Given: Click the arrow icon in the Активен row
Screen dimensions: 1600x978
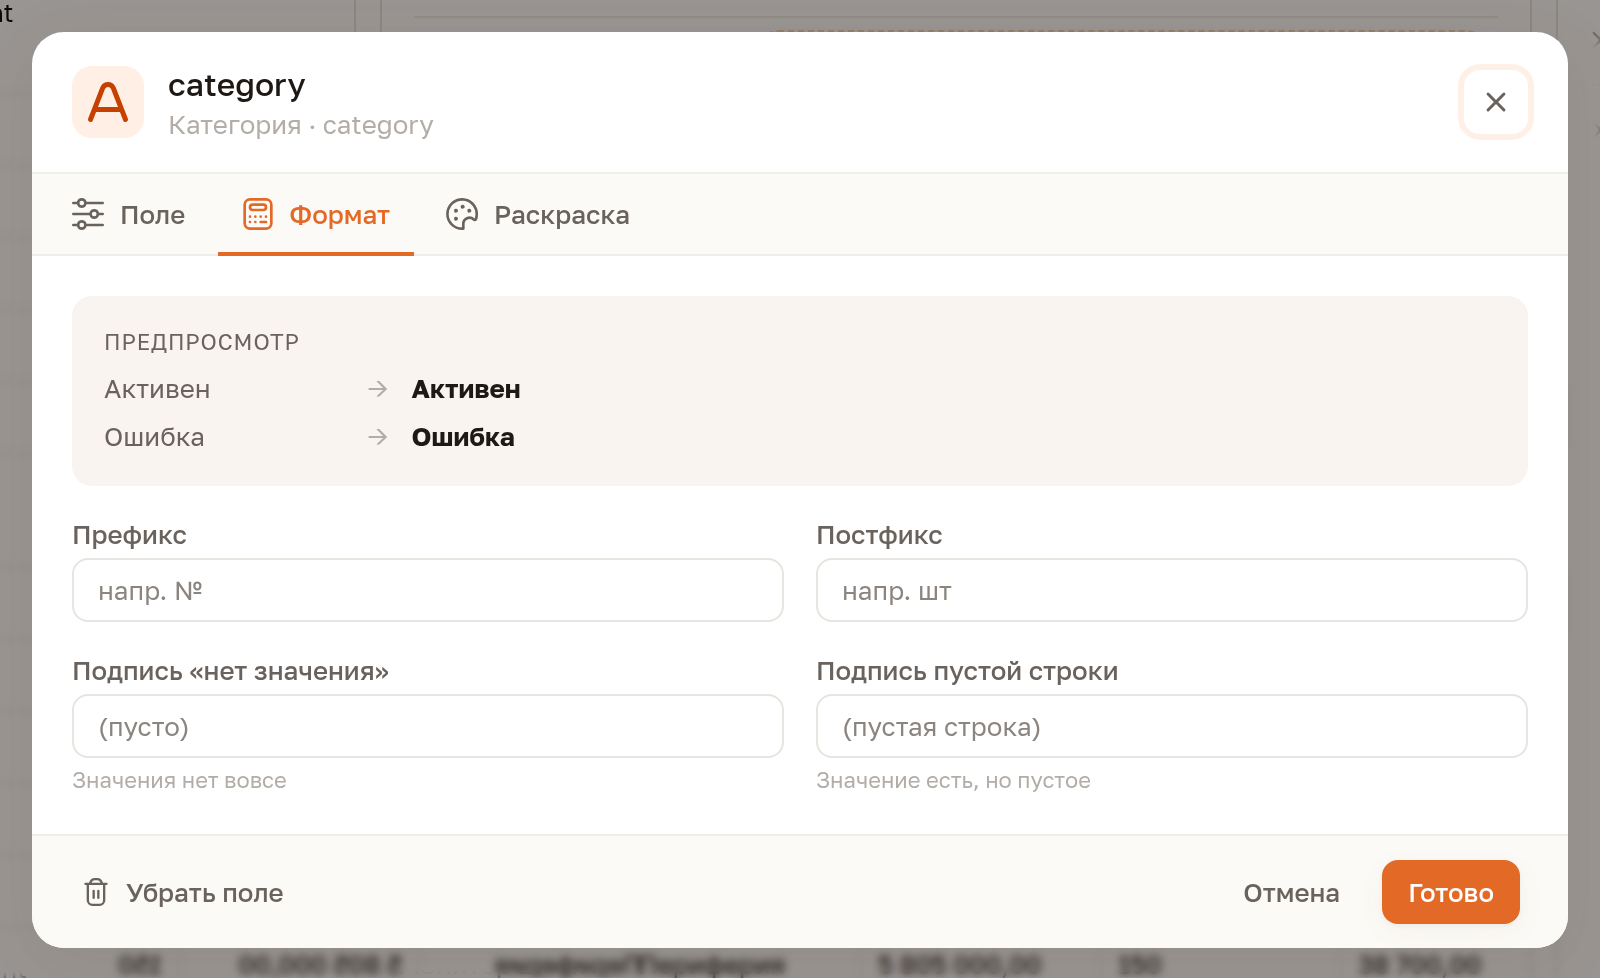Looking at the screenshot, I should point(377,389).
